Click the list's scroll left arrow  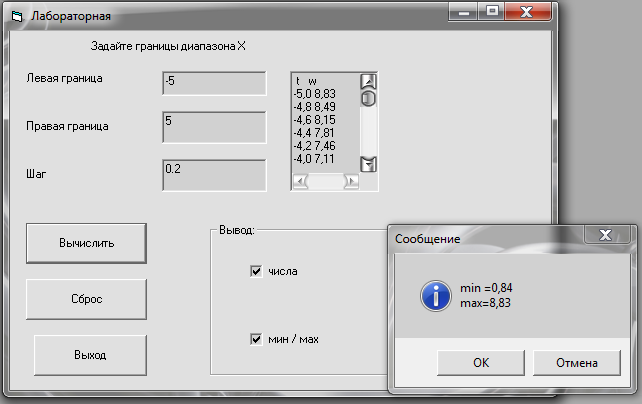300,181
